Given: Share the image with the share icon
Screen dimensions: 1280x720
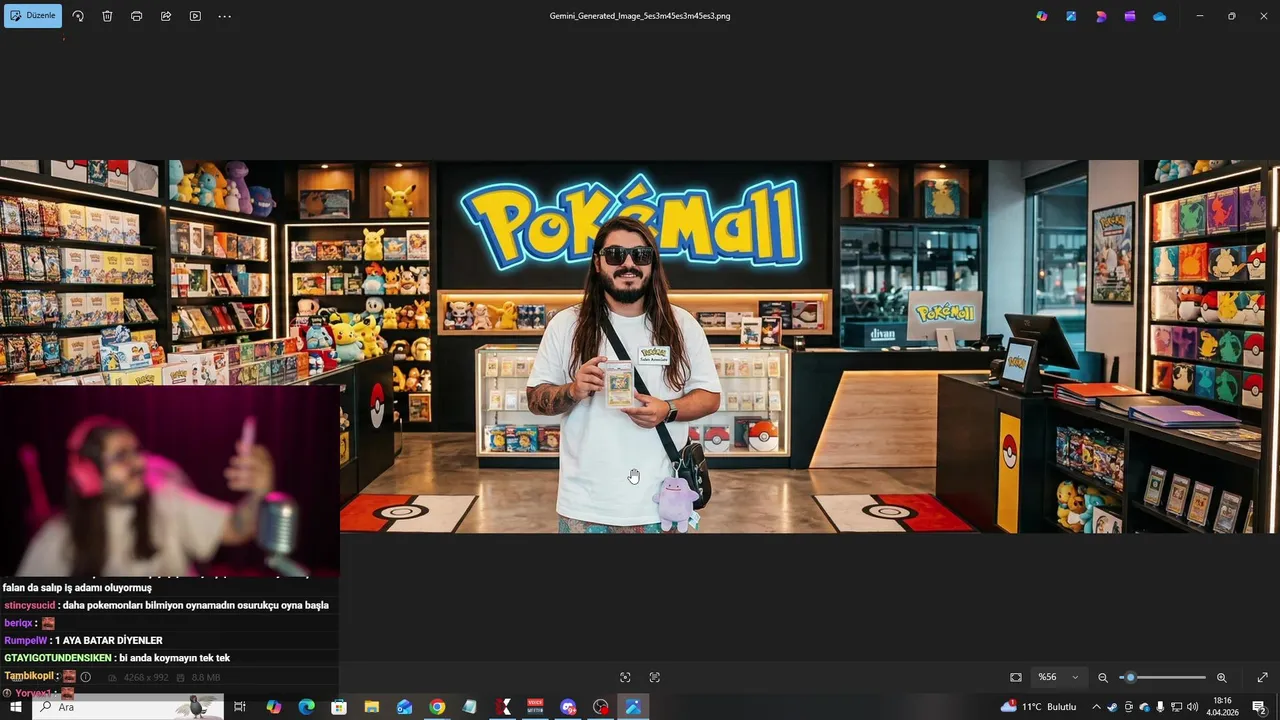Looking at the screenshot, I should pyautogui.click(x=166, y=16).
